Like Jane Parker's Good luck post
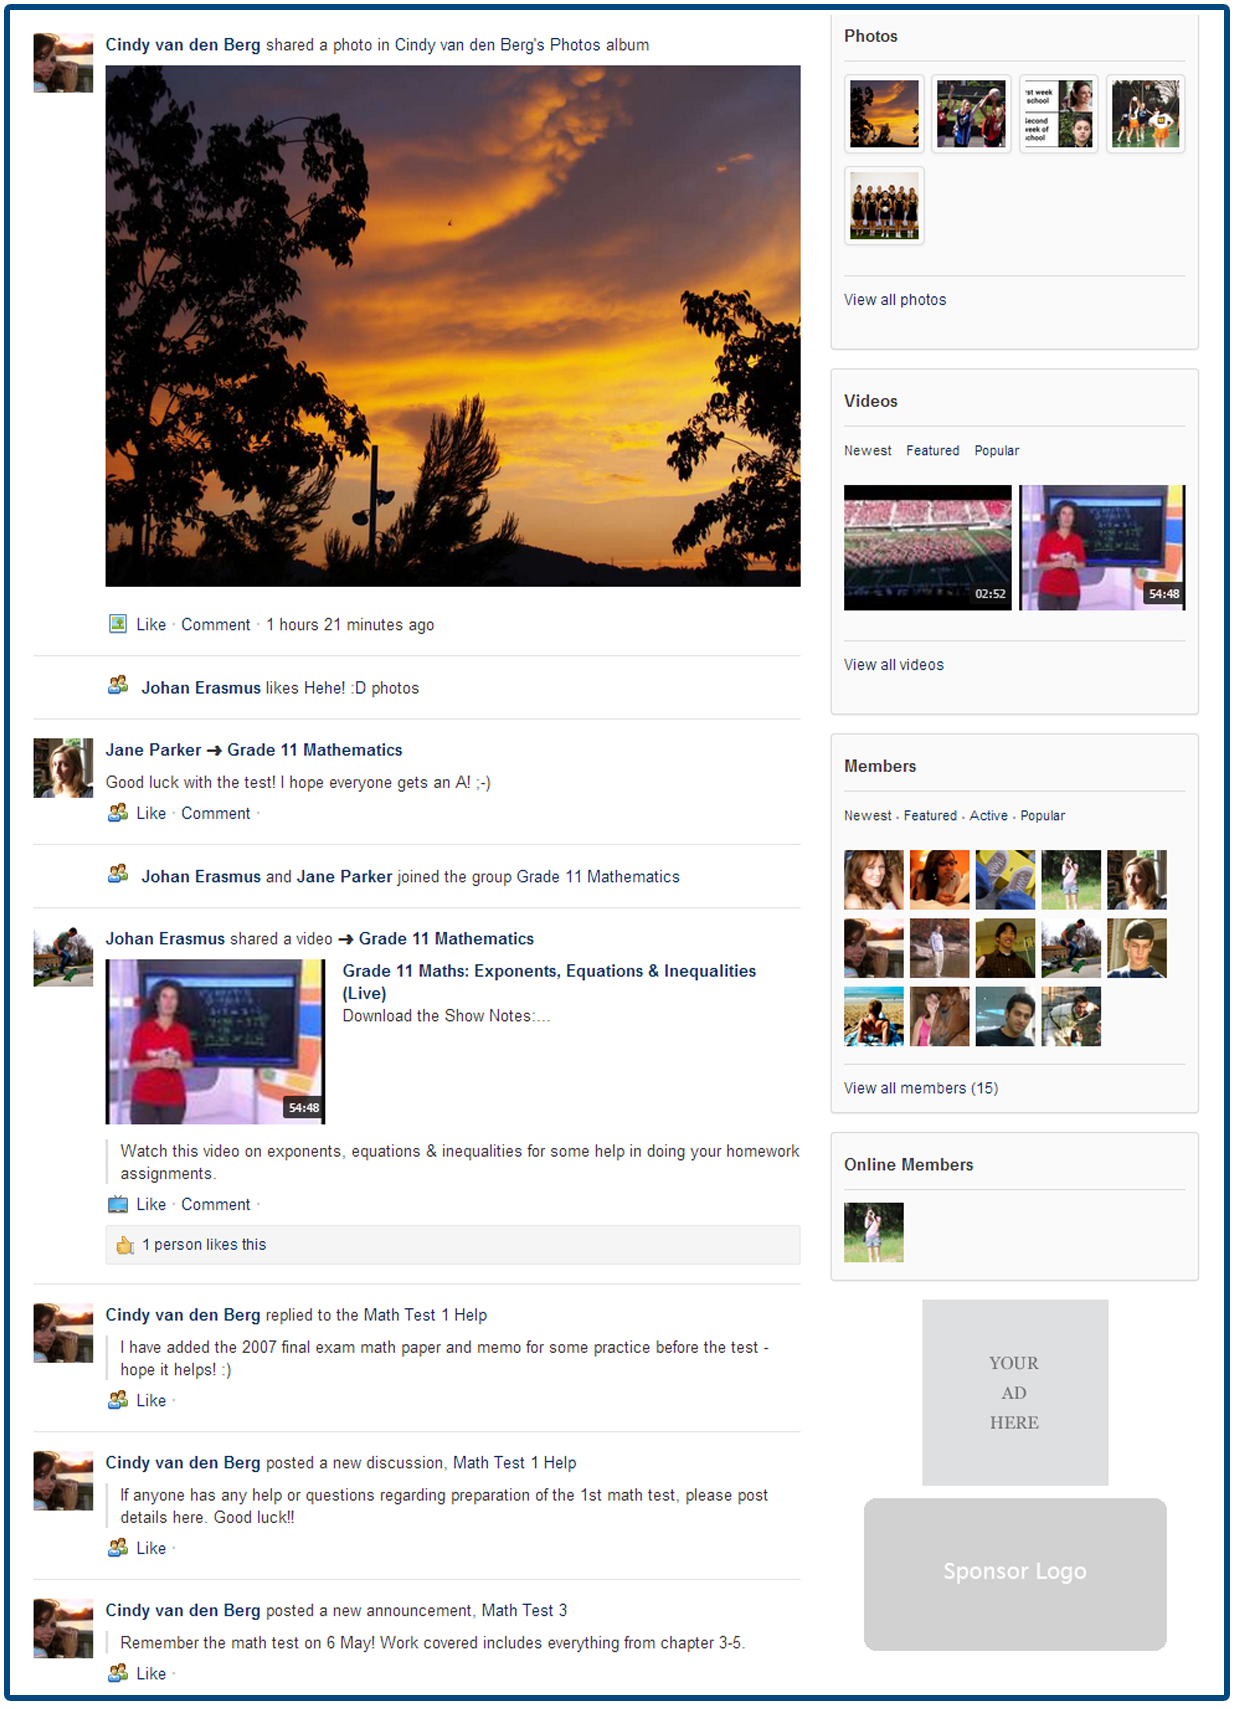Image resolution: width=1238 pixels, height=1709 pixels. pyautogui.click(x=151, y=814)
